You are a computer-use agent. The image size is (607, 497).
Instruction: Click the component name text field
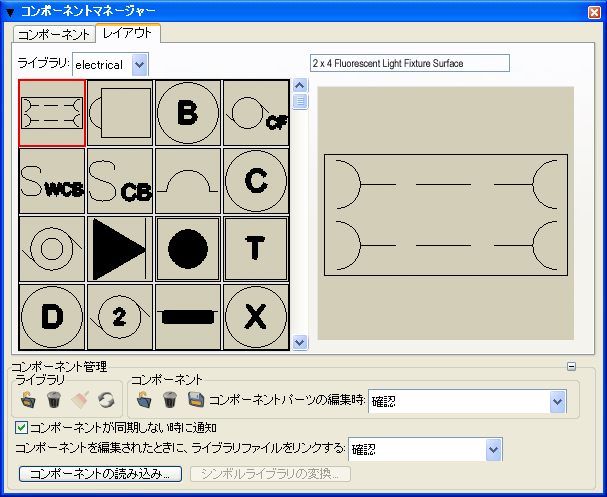coord(410,63)
